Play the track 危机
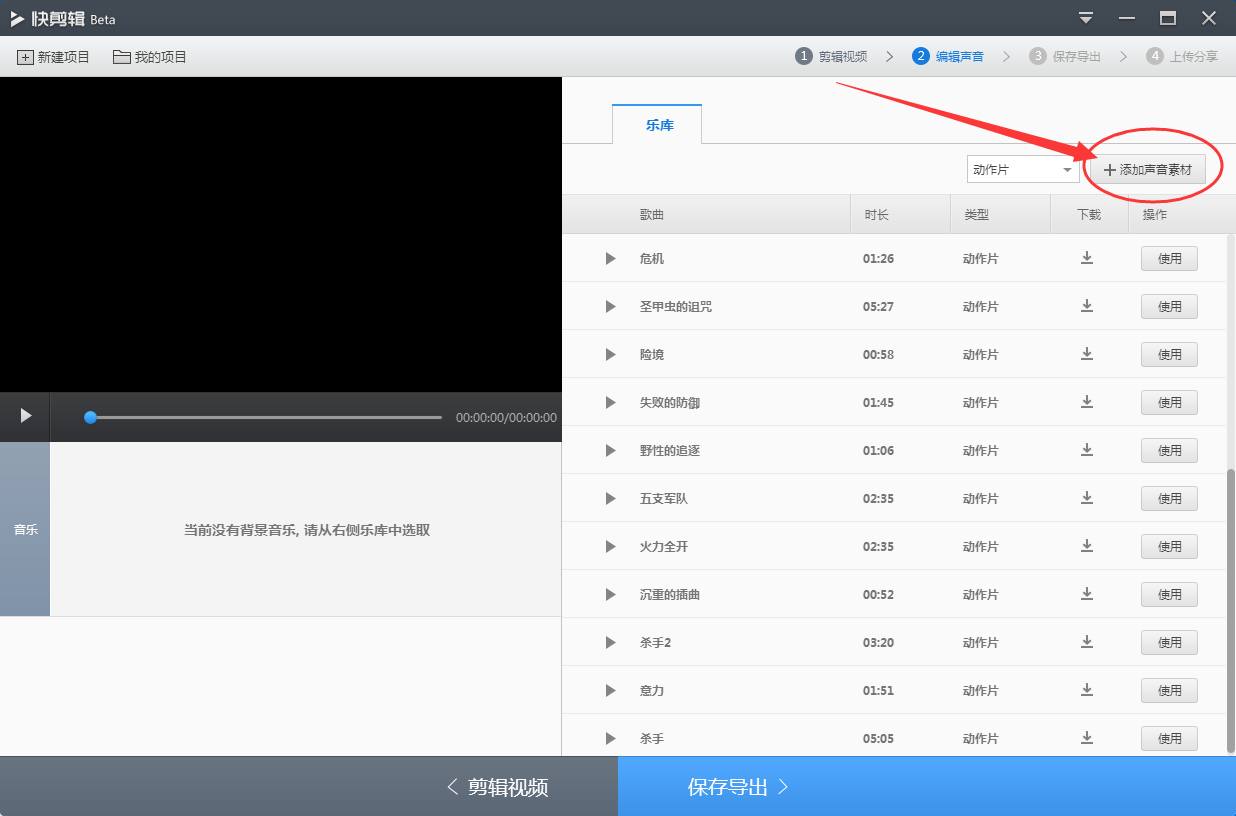The height and width of the screenshot is (816, 1236). [x=610, y=258]
